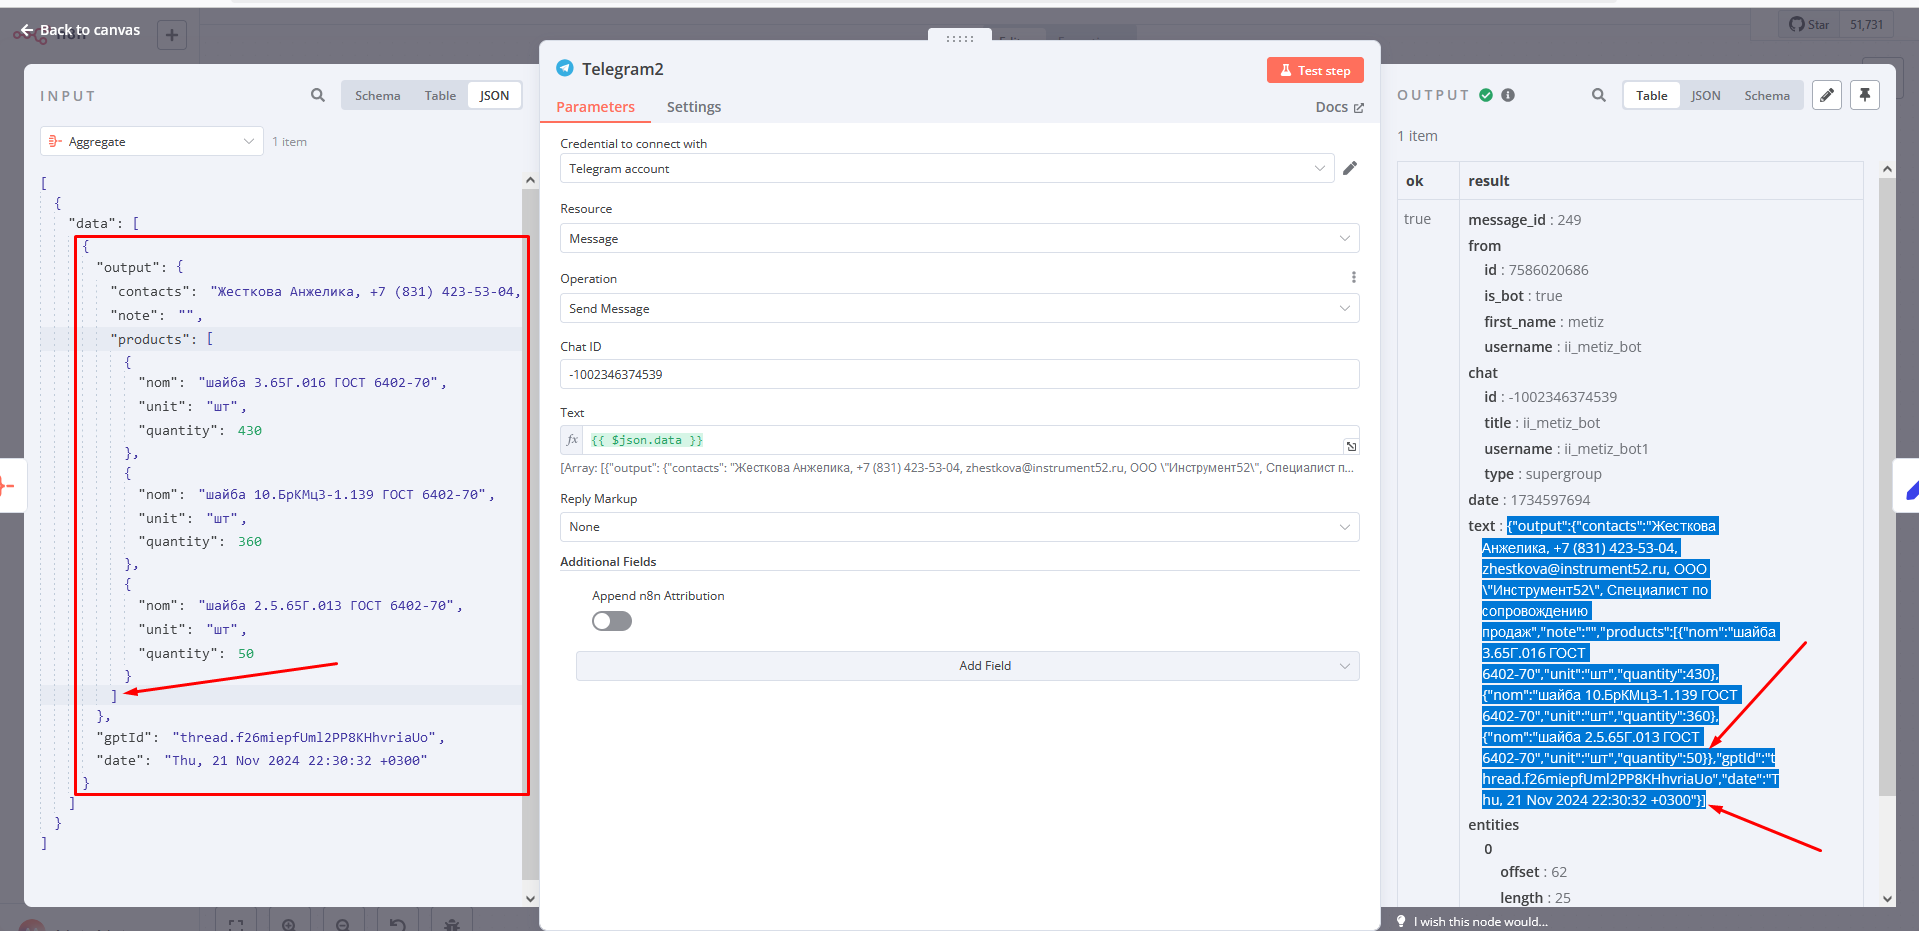Click the plus button beside Back to canvas

[x=172, y=35]
